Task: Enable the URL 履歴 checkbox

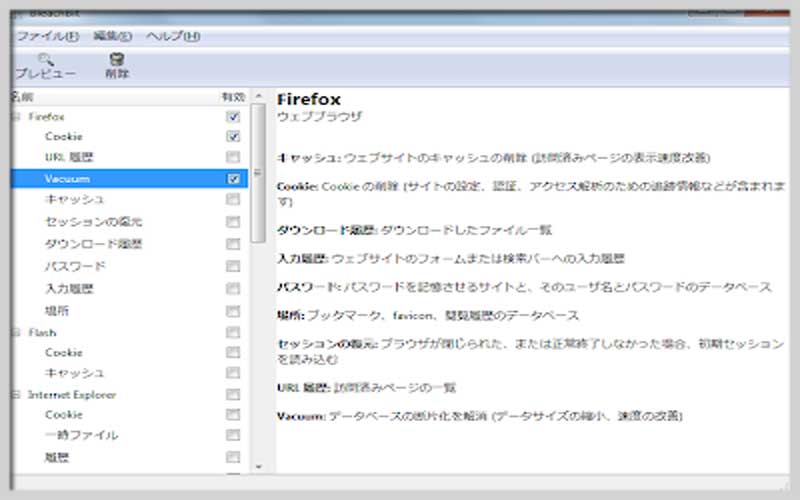Action: [233, 157]
